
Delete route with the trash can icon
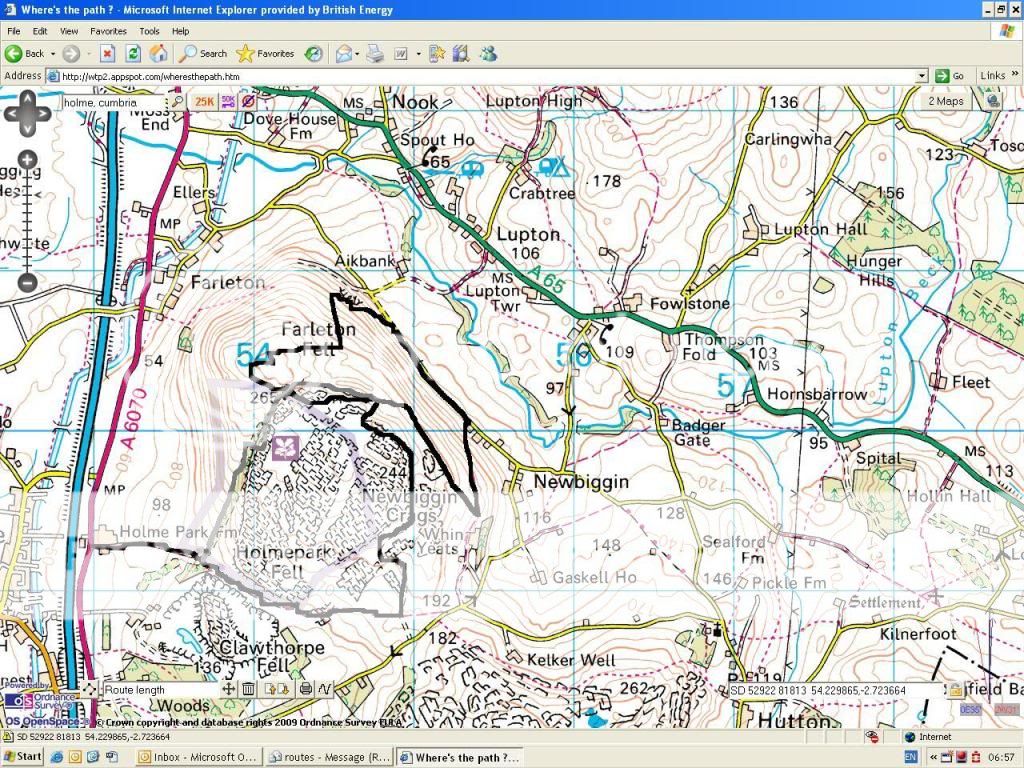pyautogui.click(x=249, y=689)
